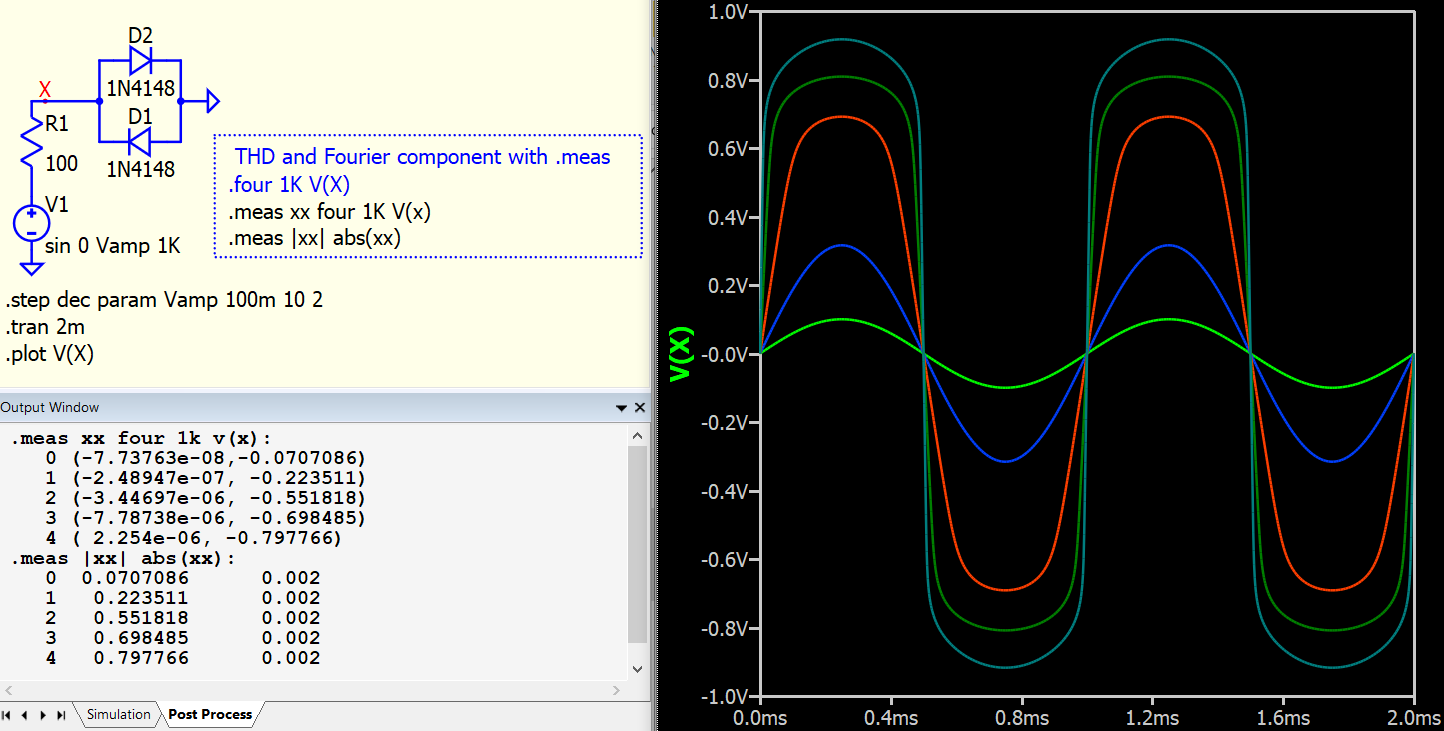Image resolution: width=1444 pixels, height=731 pixels.
Task: Select the '.four 1K V(X)' line
Action: (x=290, y=185)
